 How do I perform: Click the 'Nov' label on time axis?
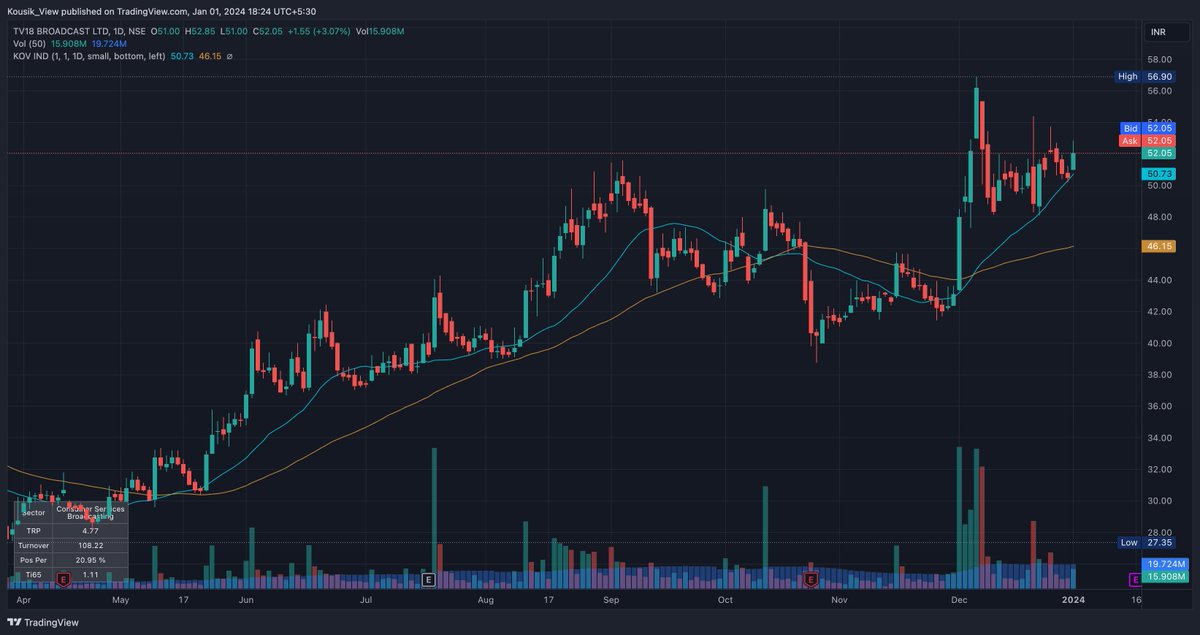(x=840, y=599)
